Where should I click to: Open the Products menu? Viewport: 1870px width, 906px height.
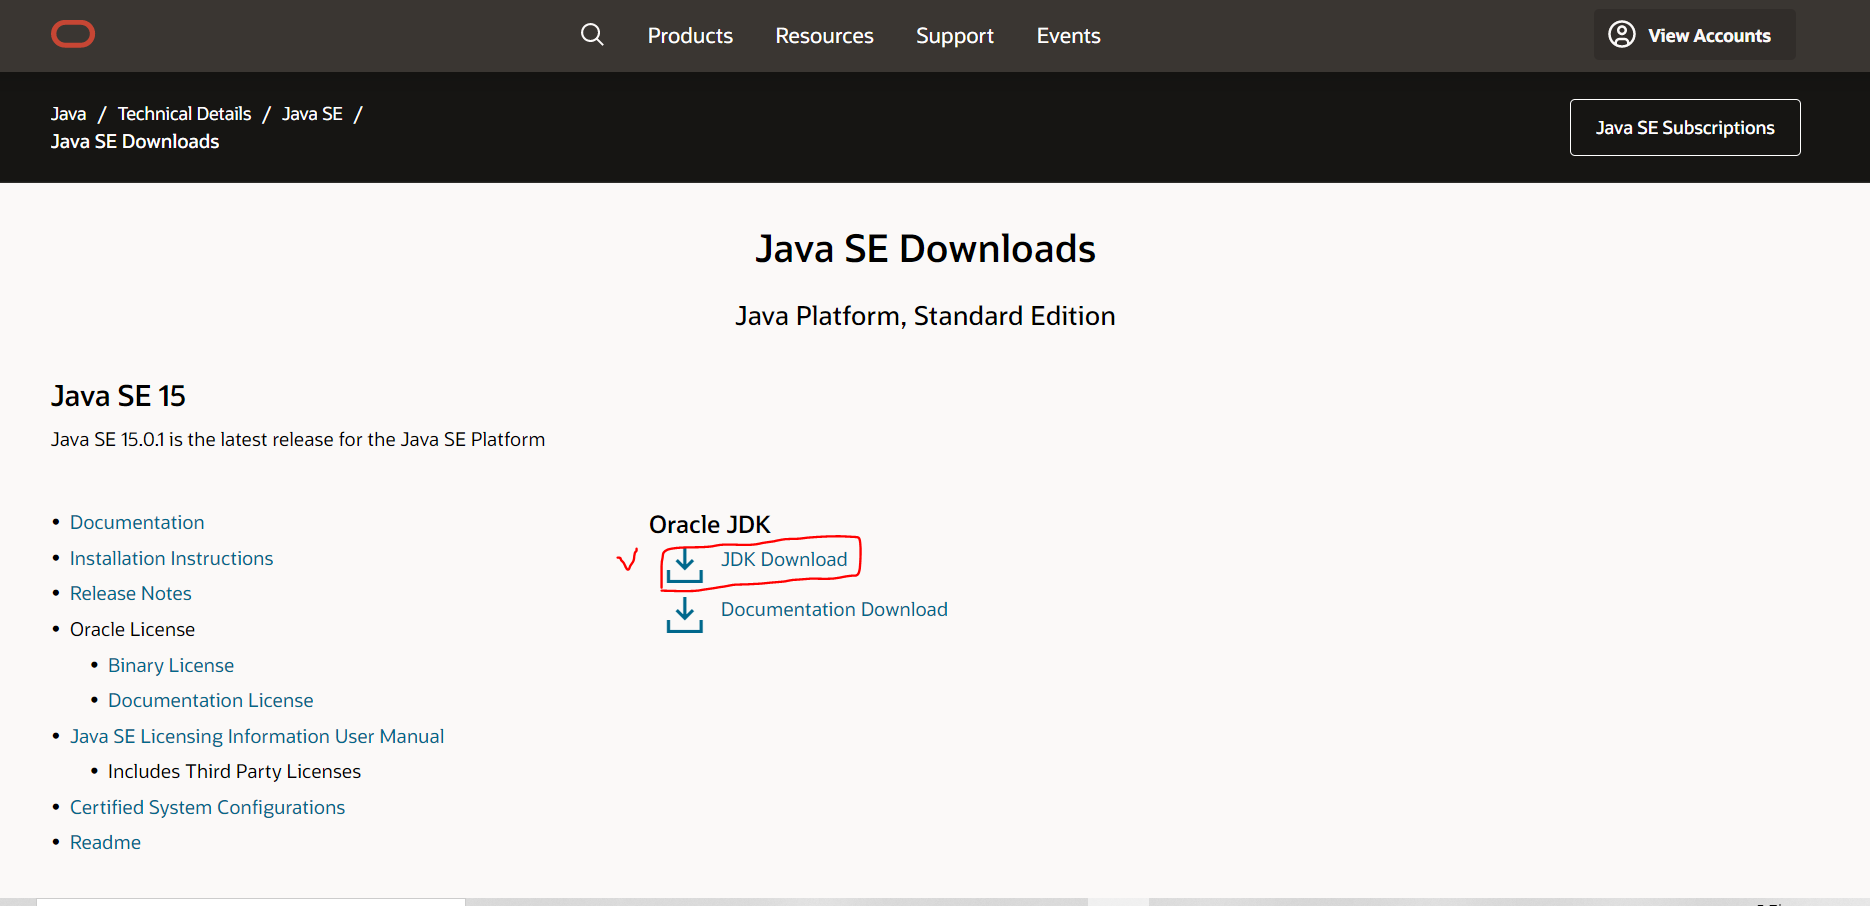point(690,36)
